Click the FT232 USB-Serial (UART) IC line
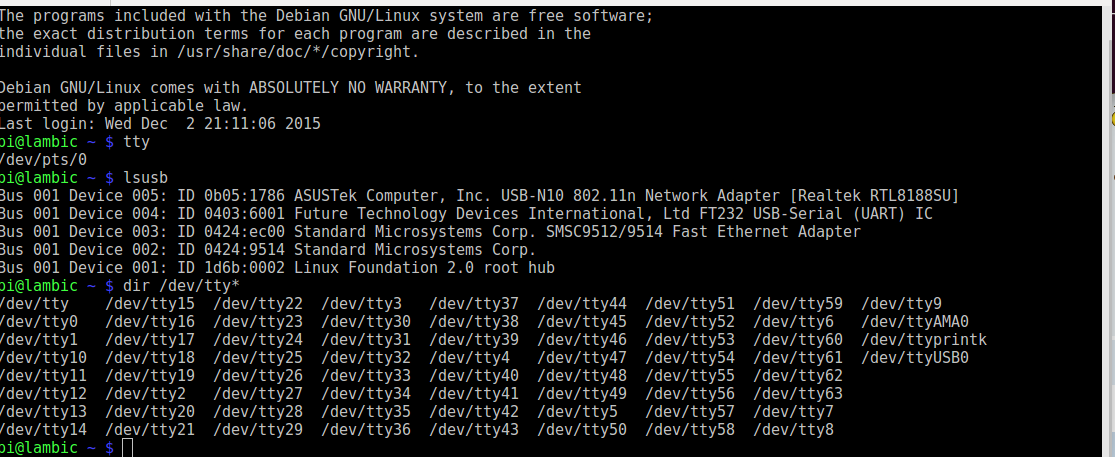1115x457 pixels. (x=480, y=213)
